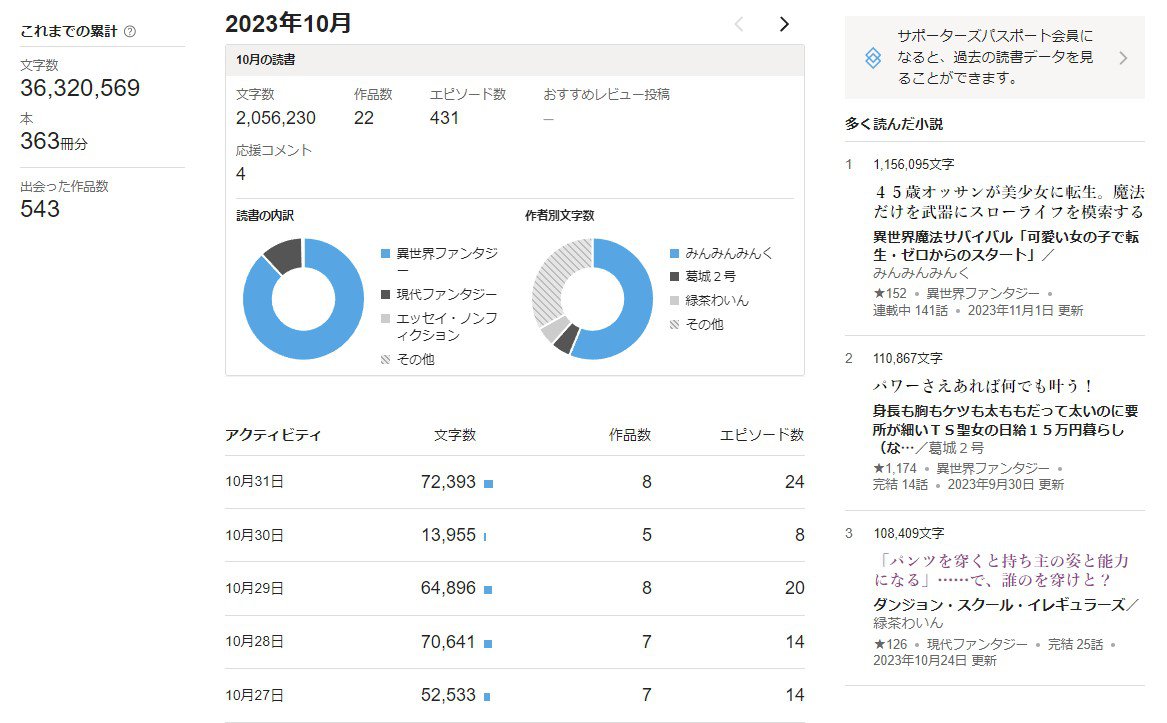1167x723 pixels.
Task: Open the top-ranked novel 異世界魔法サバイバル
Action: [1006, 246]
